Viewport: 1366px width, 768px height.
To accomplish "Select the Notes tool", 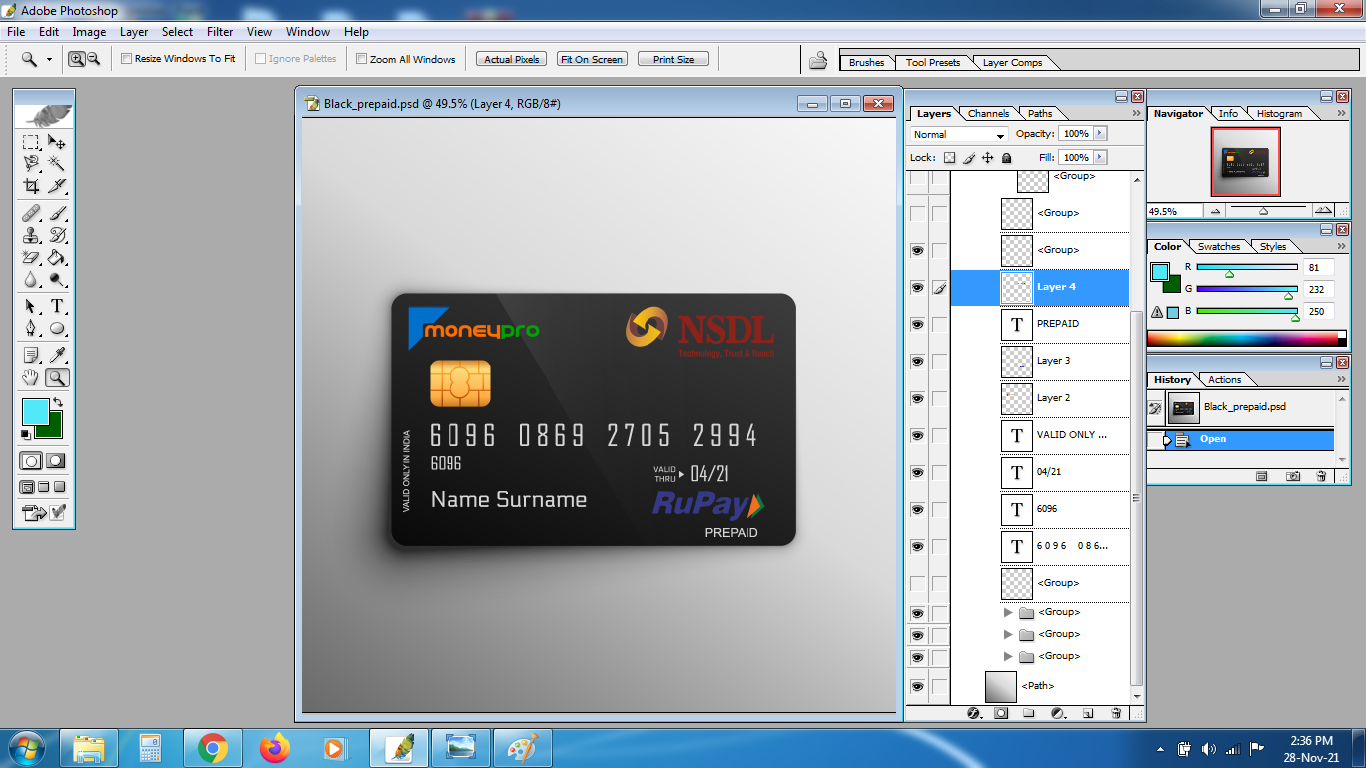I will (x=31, y=355).
